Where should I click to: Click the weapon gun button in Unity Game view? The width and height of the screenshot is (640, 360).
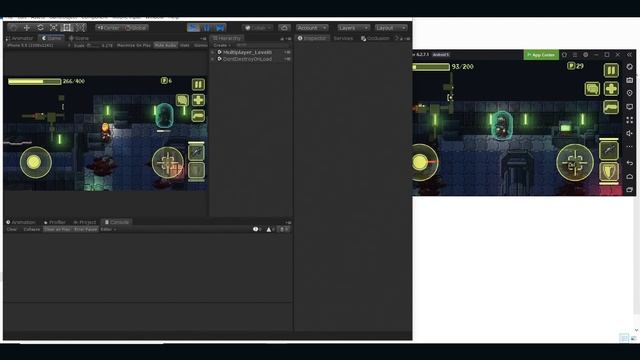tap(198, 116)
